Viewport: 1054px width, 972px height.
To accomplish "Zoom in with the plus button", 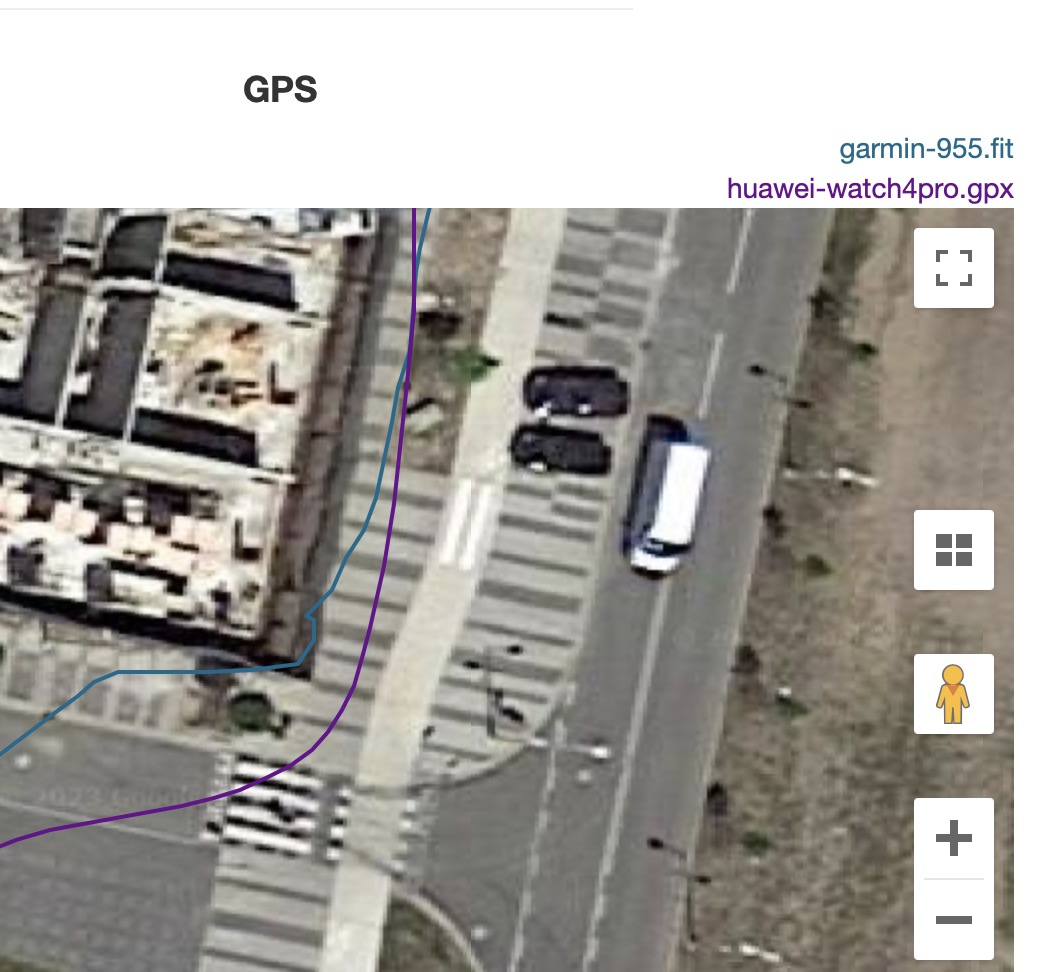I will pos(953,838).
